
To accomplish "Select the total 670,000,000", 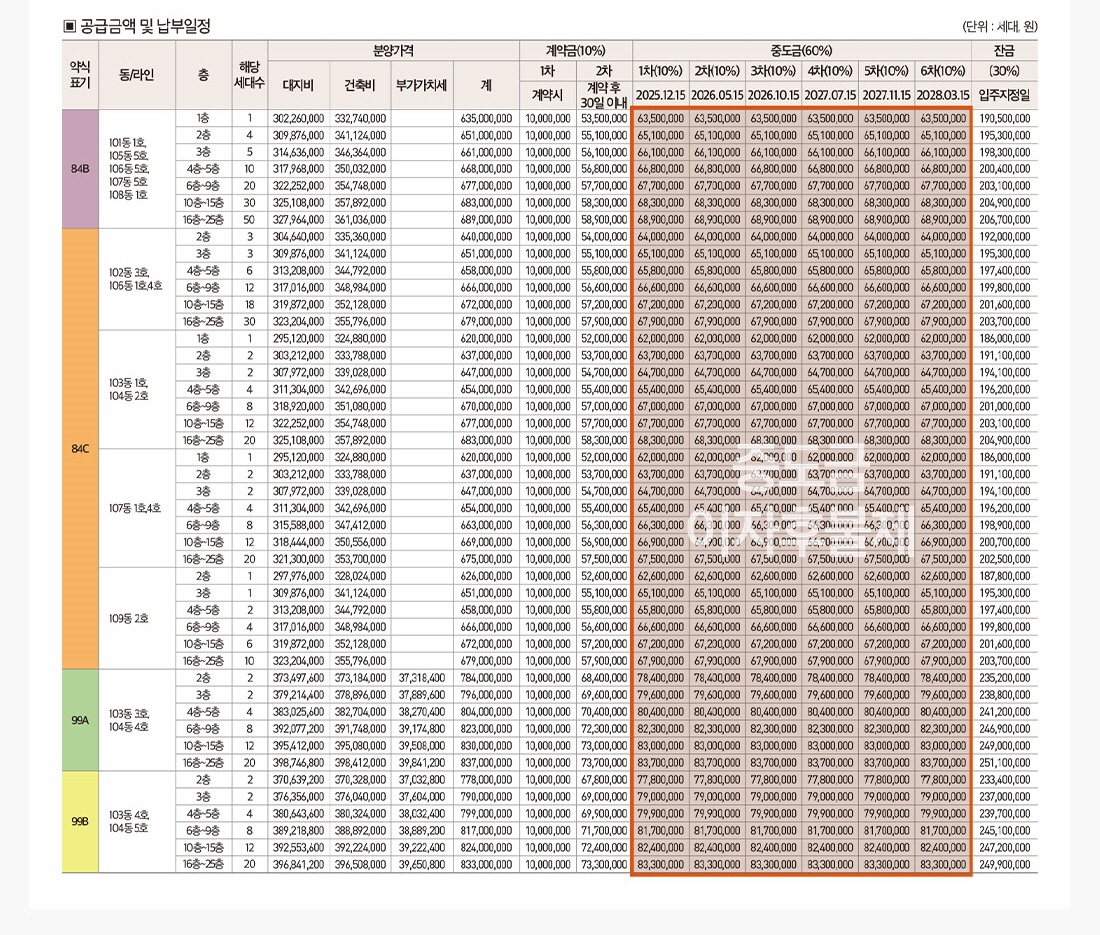I will (x=486, y=406).
